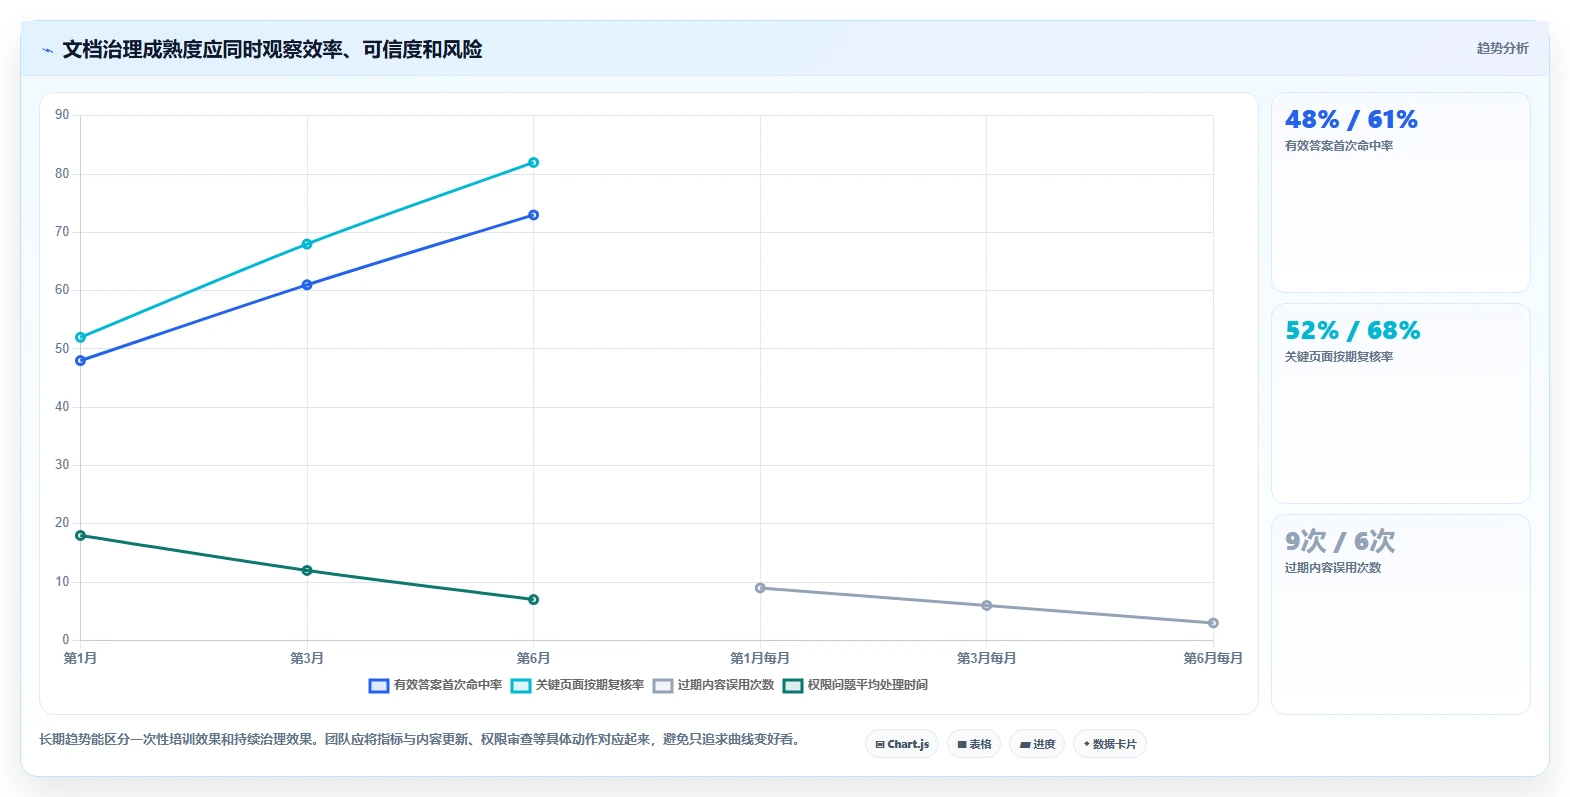Click the cyan data point at 第1月
This screenshot has height=797, width=1570.
point(80,337)
